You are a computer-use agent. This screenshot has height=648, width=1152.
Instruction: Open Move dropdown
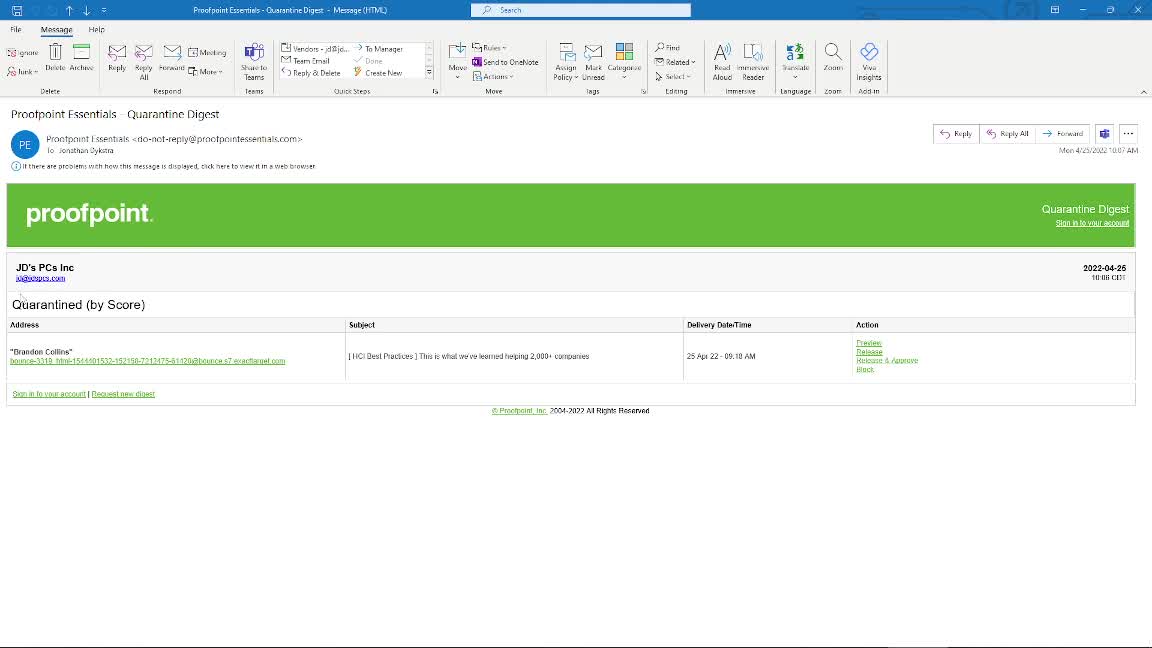[x=458, y=62]
